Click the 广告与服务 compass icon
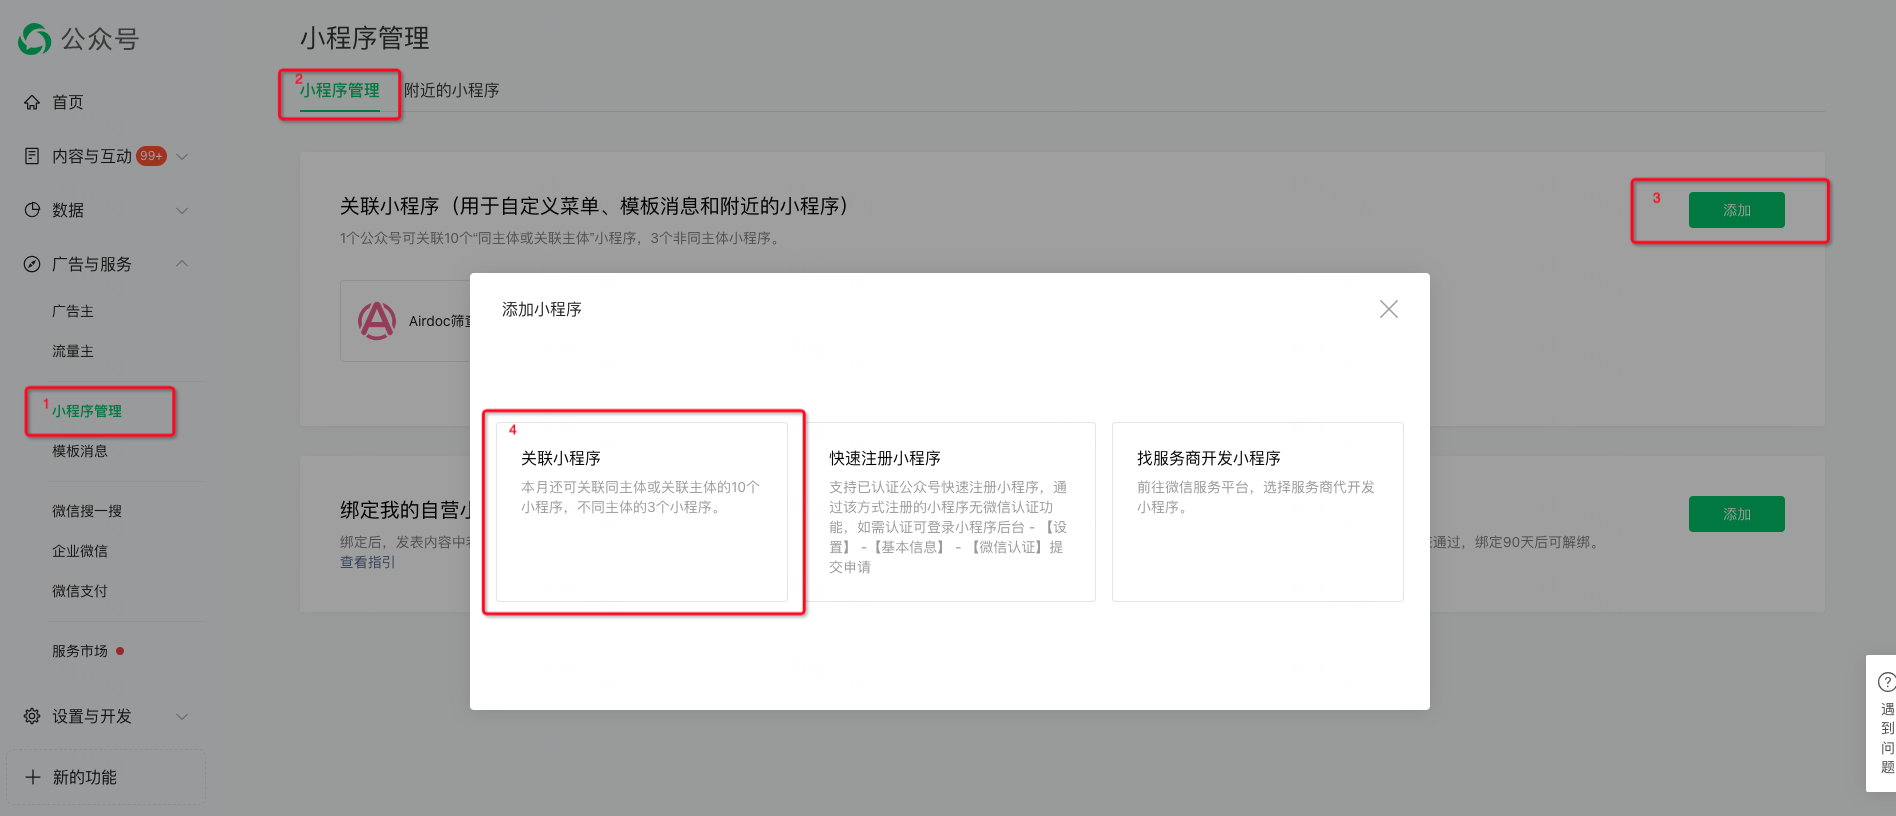Screen dimensions: 1896x816 click(x=32, y=264)
